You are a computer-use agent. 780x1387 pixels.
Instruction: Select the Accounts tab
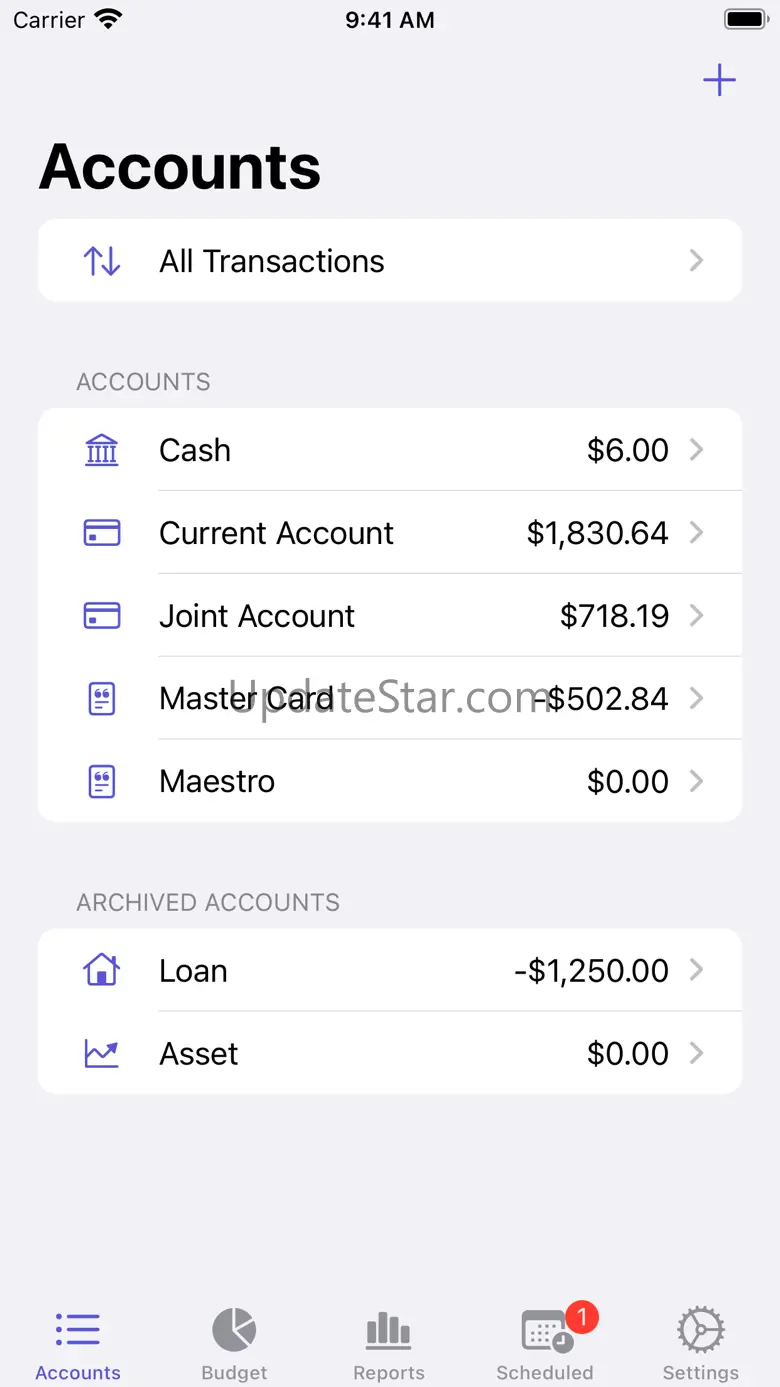click(x=78, y=1343)
